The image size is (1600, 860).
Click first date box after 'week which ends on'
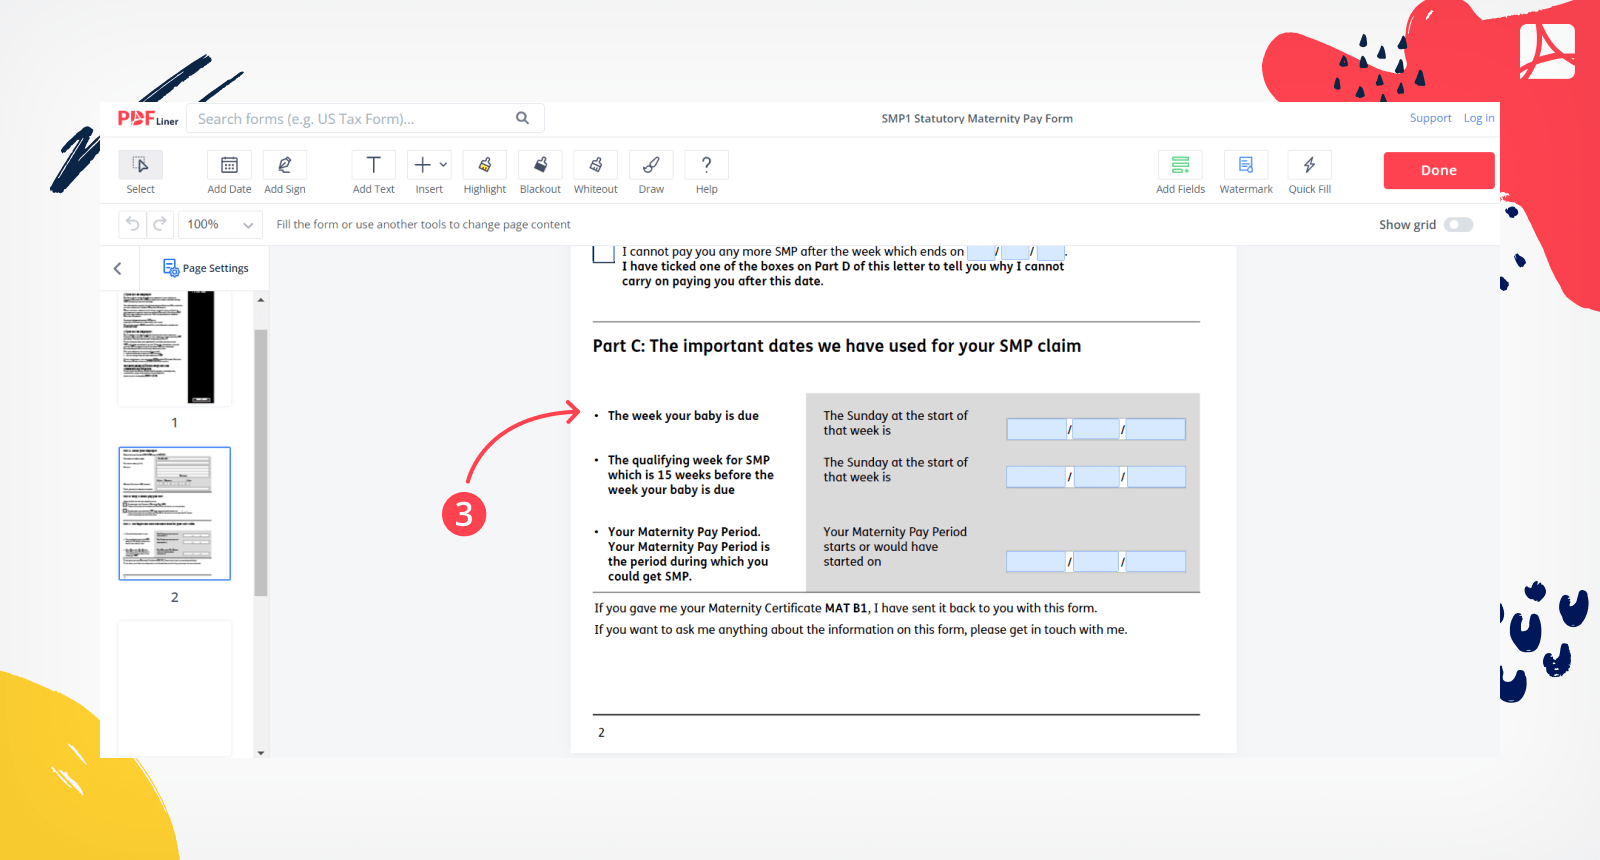pyautogui.click(x=981, y=252)
